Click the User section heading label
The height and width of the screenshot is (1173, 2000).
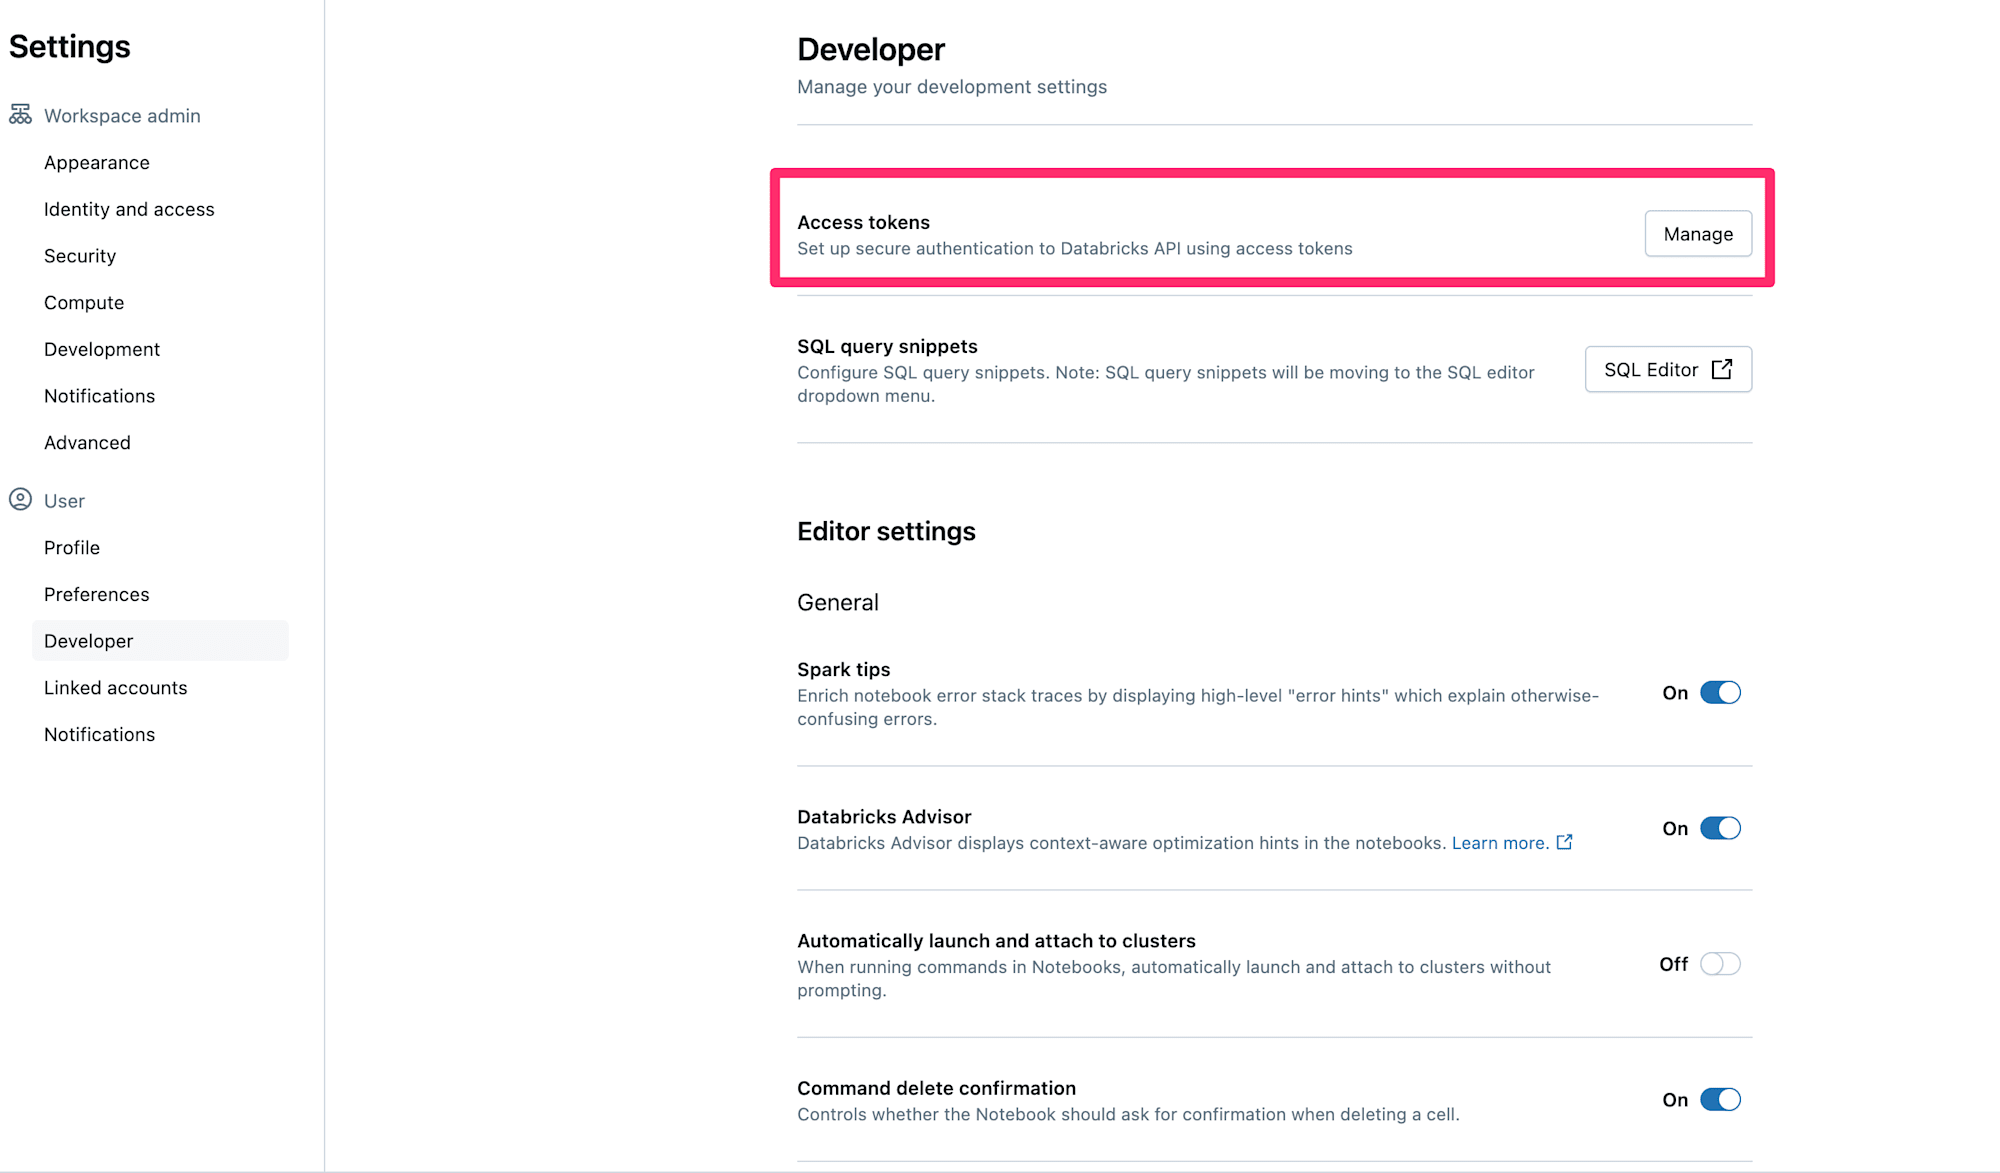pyautogui.click(x=64, y=501)
